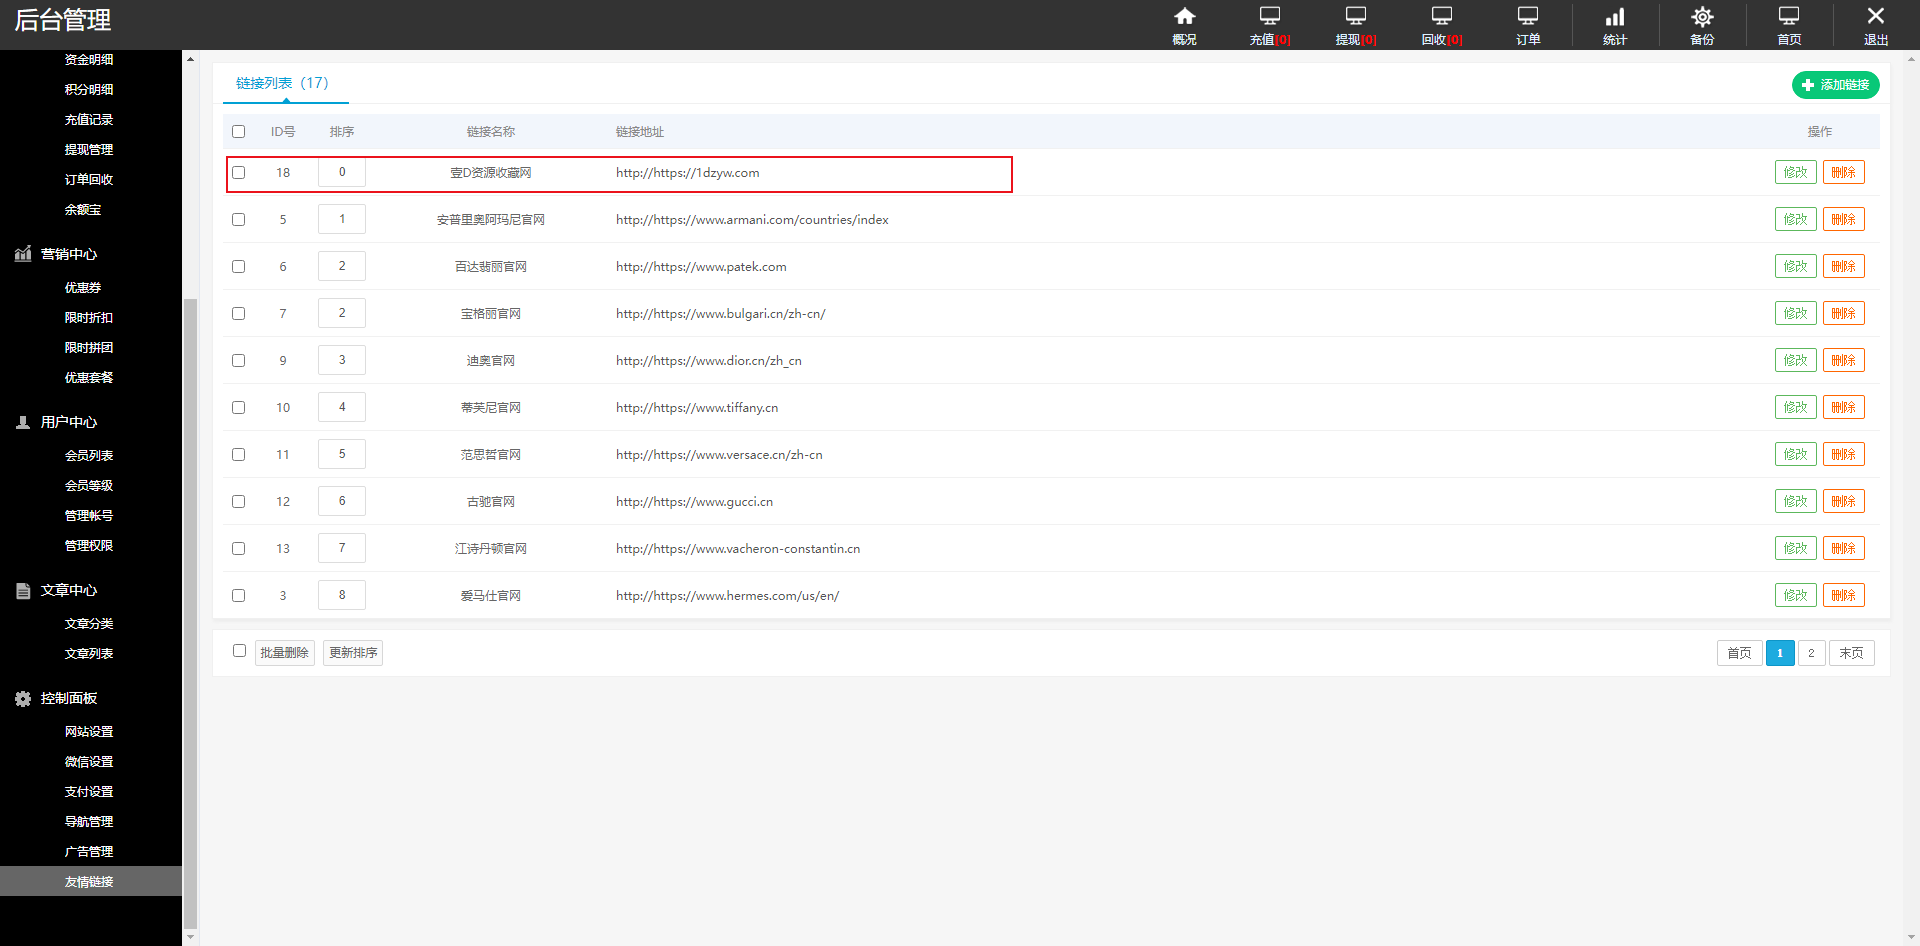Click the 备份 backup gear icon

1702,25
